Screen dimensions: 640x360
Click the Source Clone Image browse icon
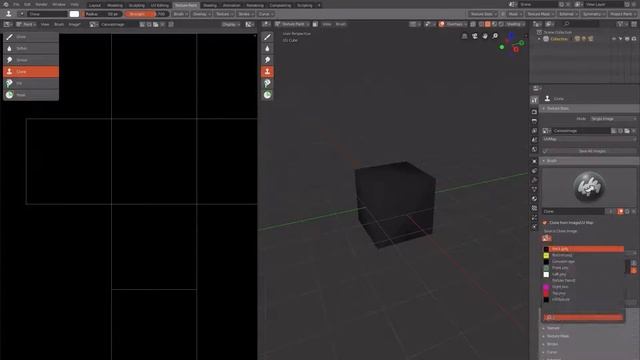547,238
